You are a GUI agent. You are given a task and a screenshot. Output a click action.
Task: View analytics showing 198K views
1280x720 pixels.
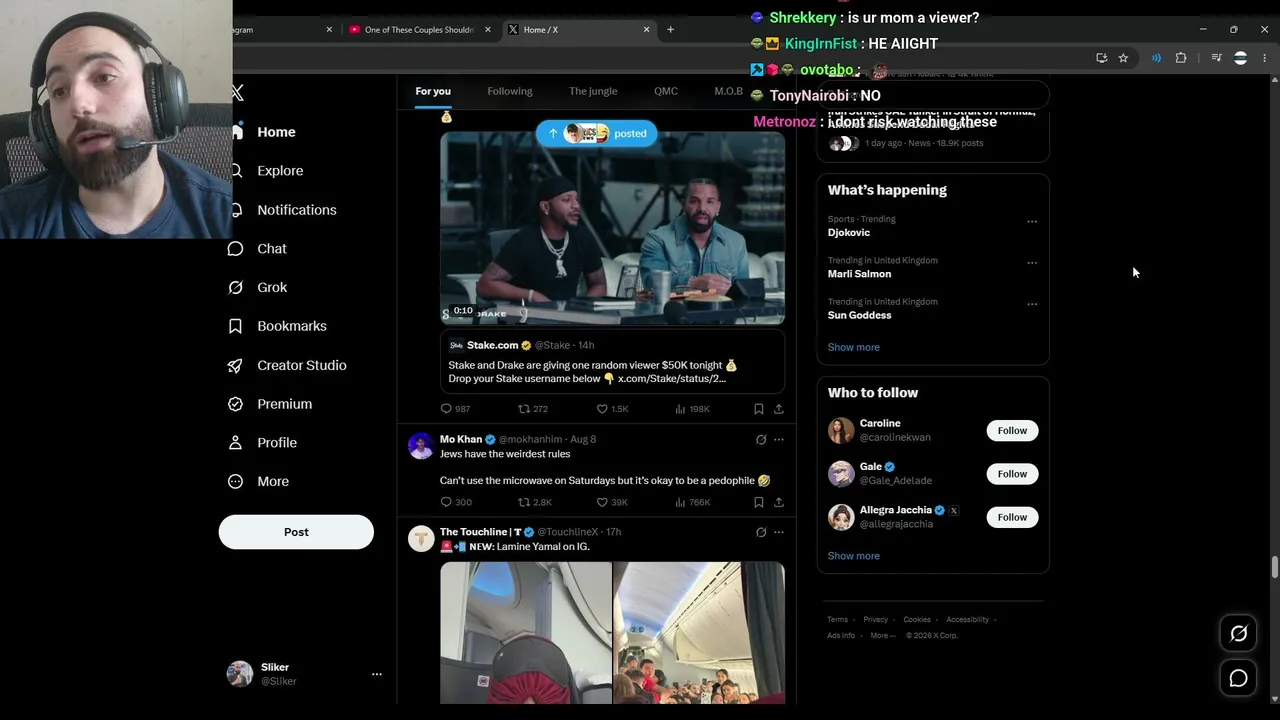pyautogui.click(x=692, y=409)
